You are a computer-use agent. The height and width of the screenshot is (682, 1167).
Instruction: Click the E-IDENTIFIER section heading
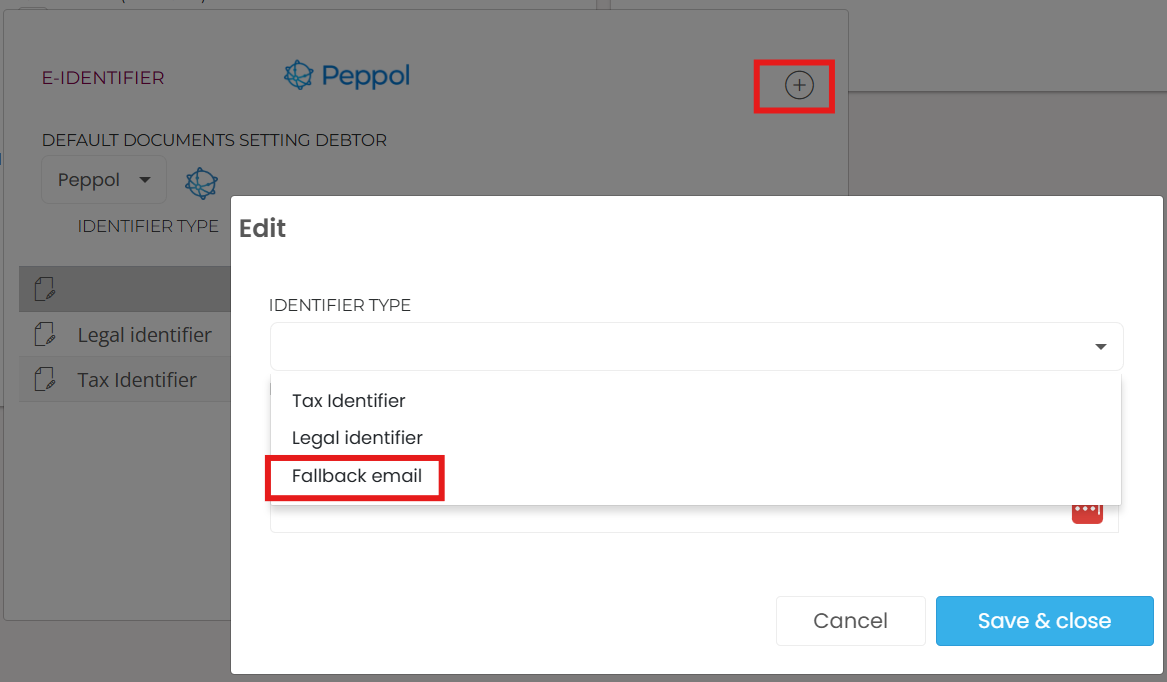click(103, 77)
